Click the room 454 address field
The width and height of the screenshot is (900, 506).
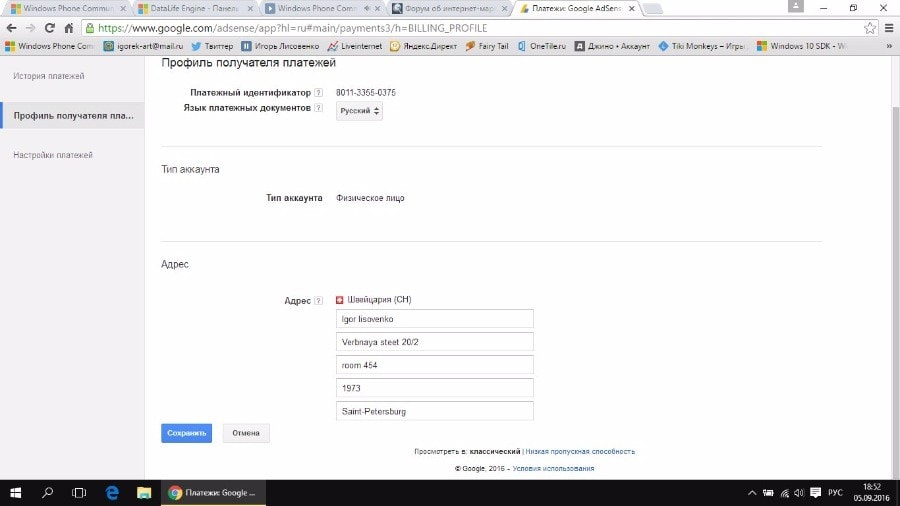pos(435,365)
